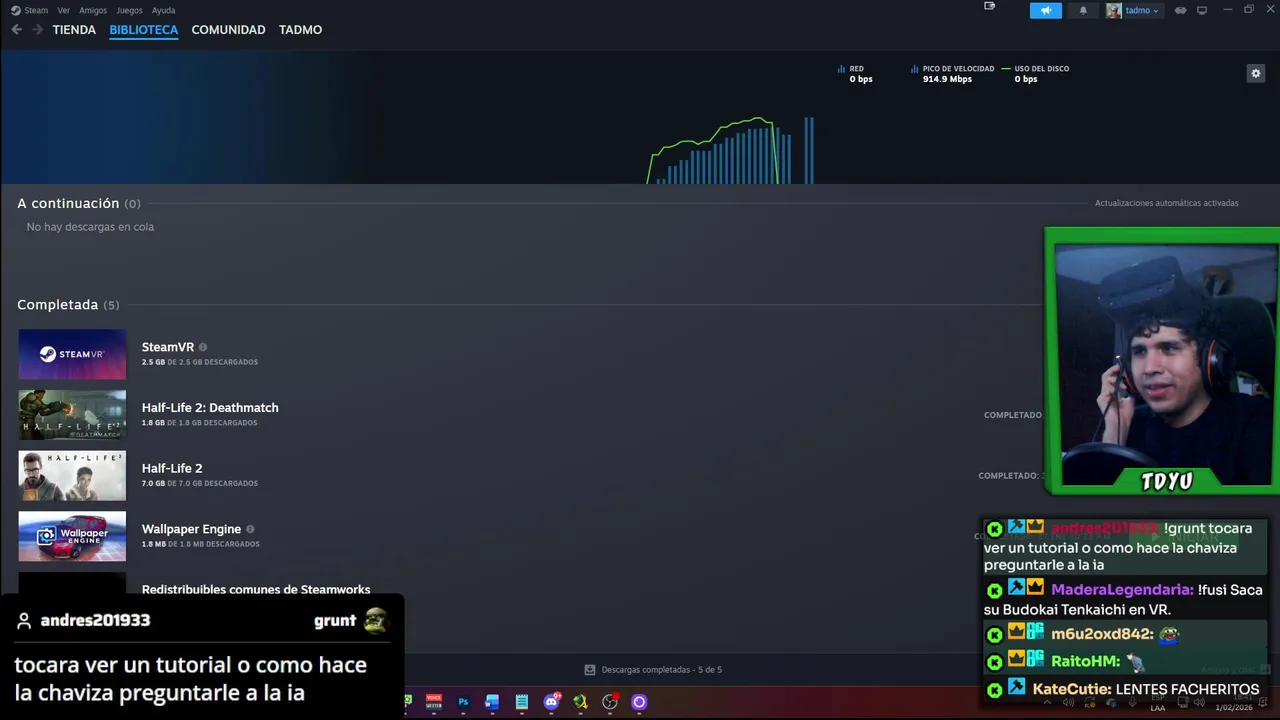Click 'Actualizaciones automáticas activadas' text
The height and width of the screenshot is (720, 1280).
(x=1166, y=203)
